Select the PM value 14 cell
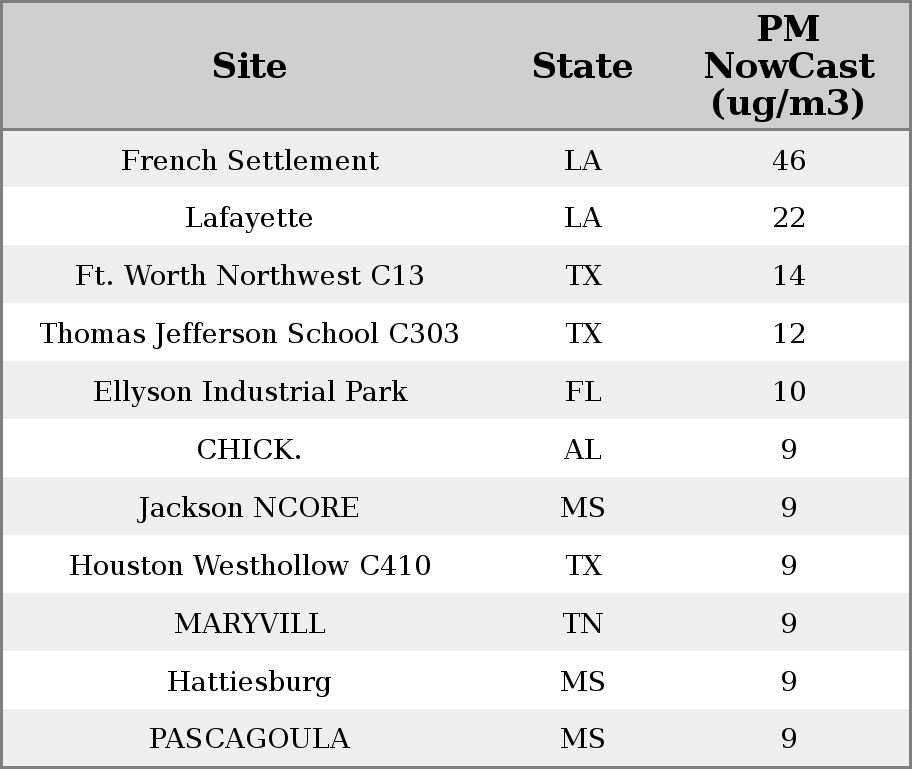This screenshot has height=769, width=912. pos(788,276)
